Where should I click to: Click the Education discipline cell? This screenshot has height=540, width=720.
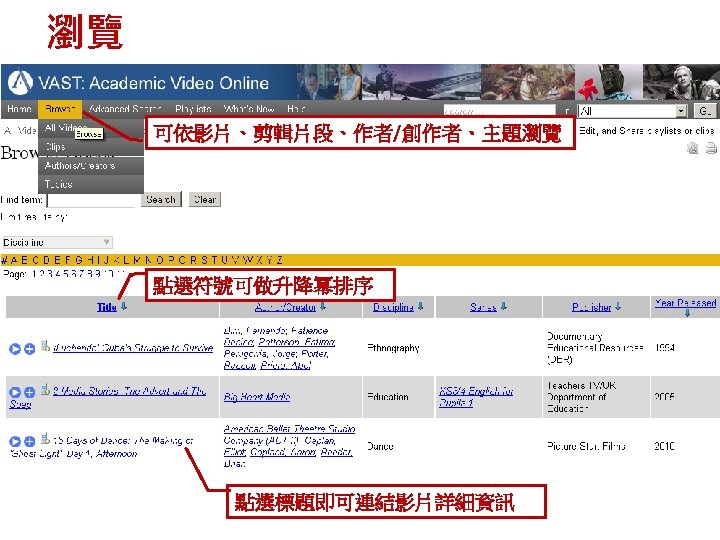click(x=388, y=396)
